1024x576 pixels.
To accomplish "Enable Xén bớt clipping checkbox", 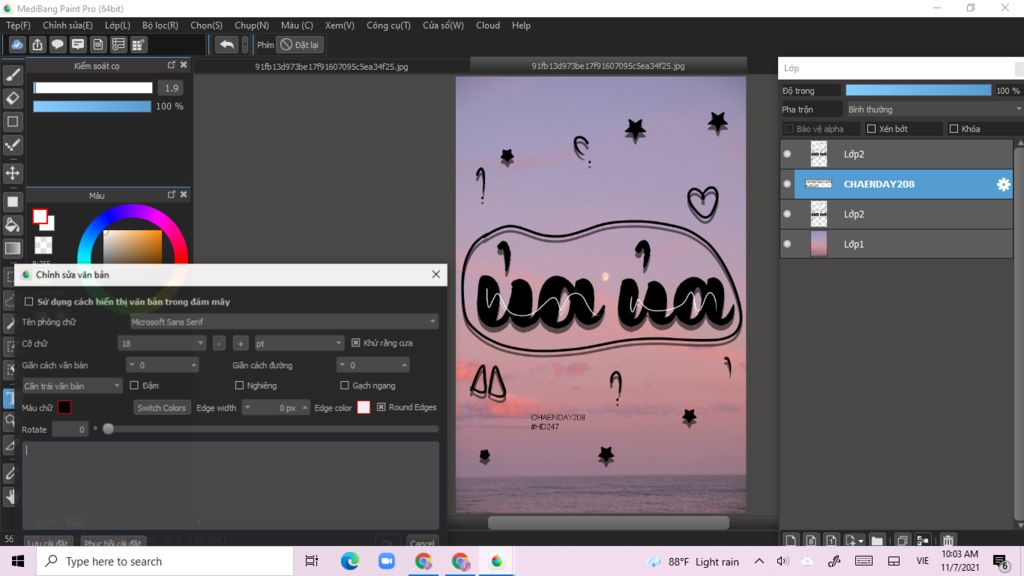I will [x=871, y=129].
